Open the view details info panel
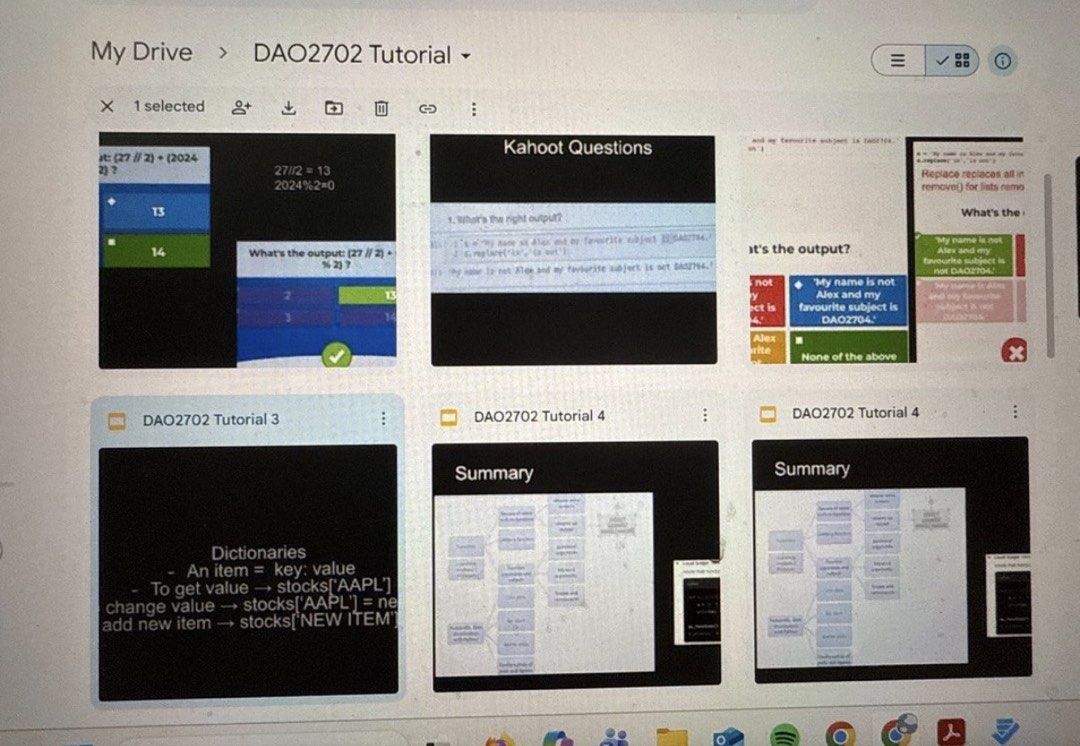The height and width of the screenshot is (746, 1080). pos(1003,61)
